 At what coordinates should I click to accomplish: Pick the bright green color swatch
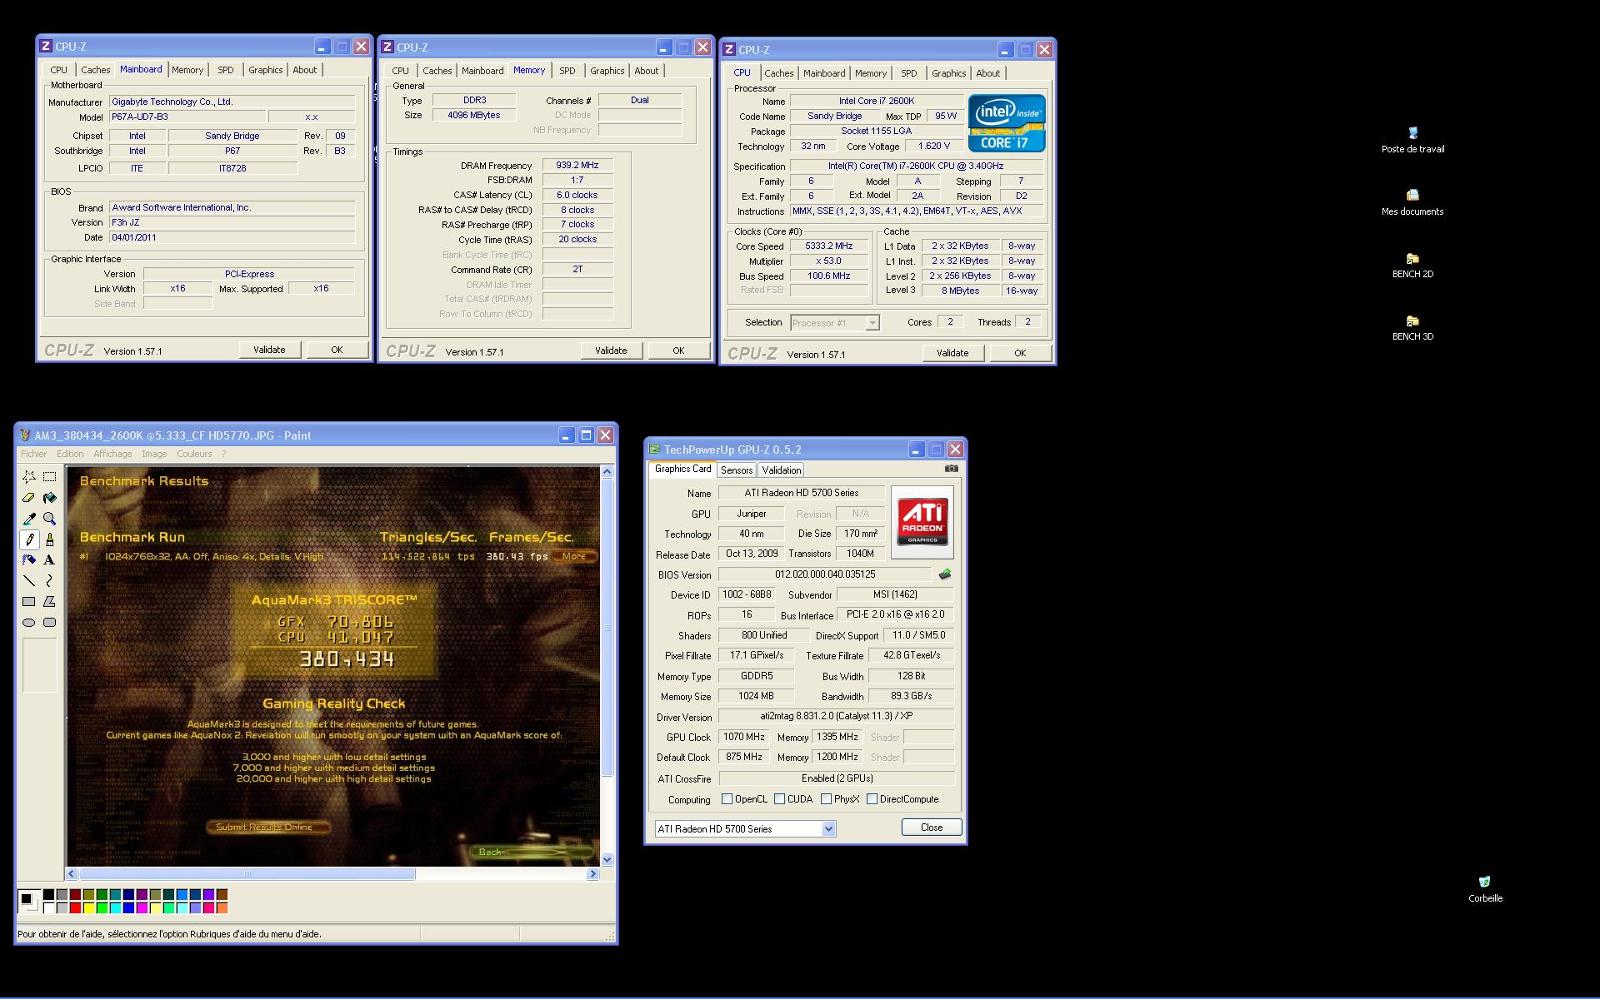click(102, 908)
